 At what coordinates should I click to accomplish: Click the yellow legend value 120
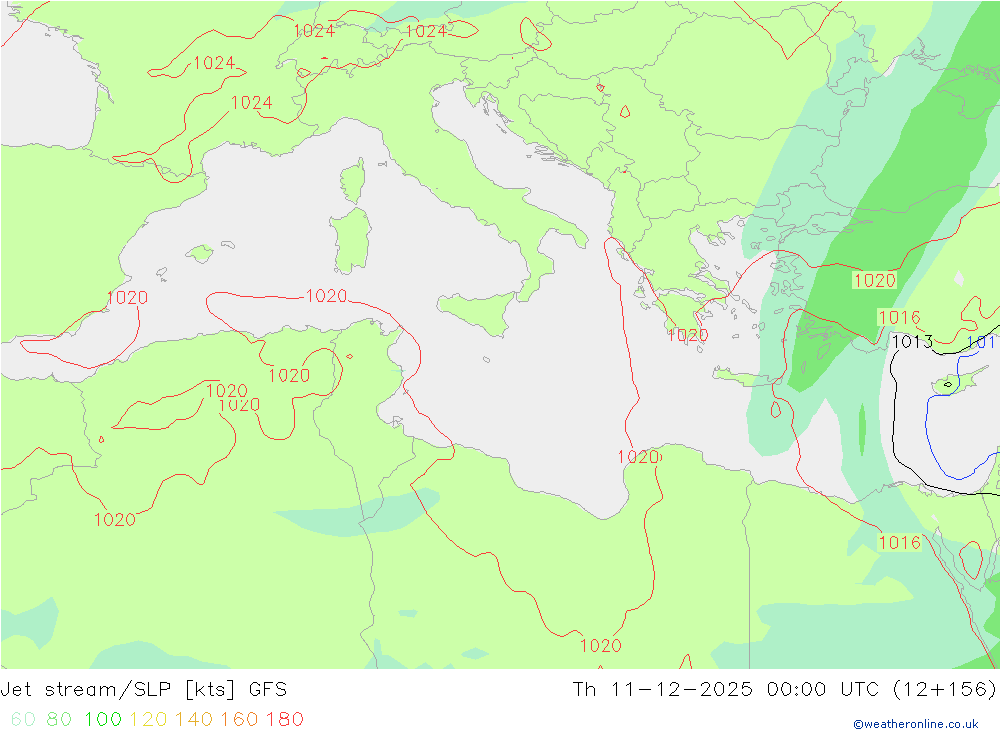click(x=148, y=720)
